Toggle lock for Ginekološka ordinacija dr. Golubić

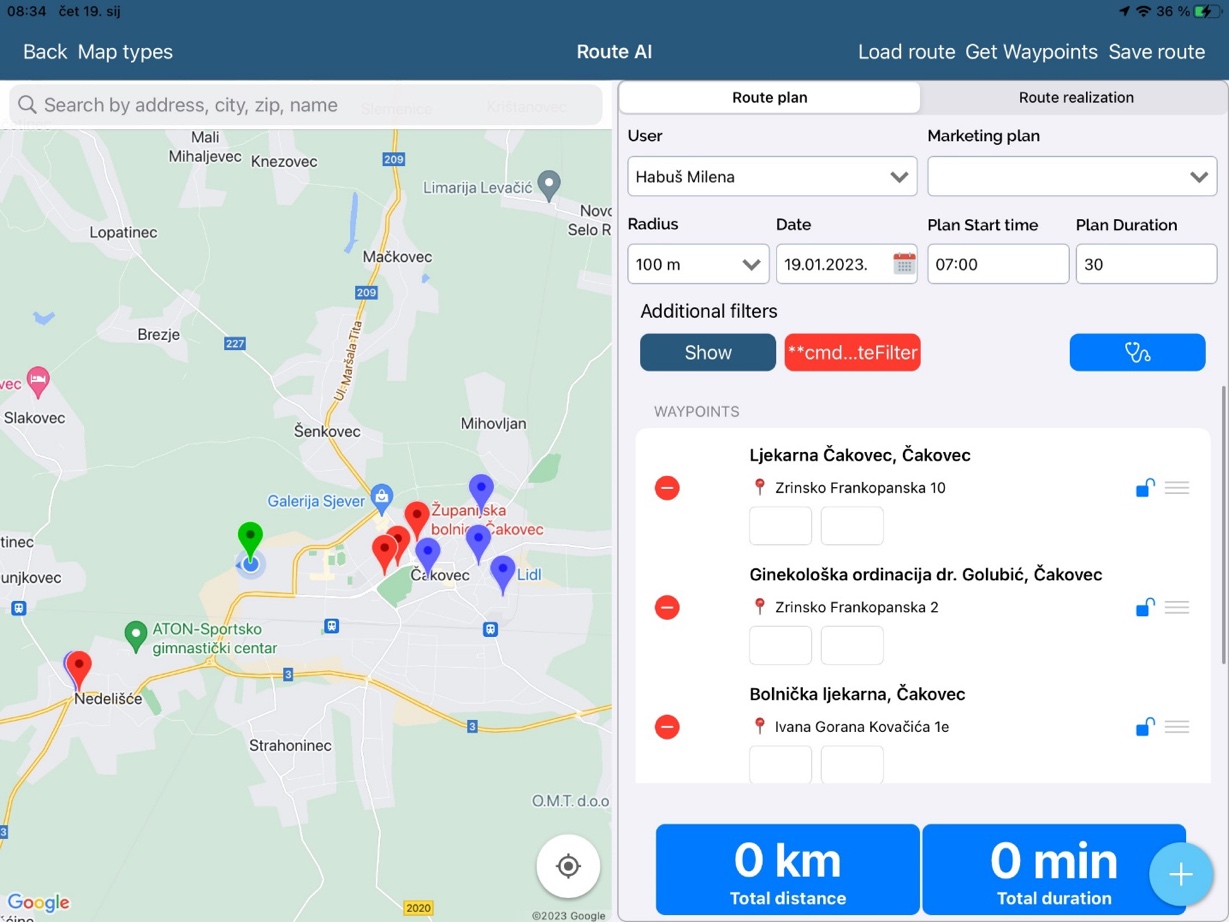[x=1145, y=607]
